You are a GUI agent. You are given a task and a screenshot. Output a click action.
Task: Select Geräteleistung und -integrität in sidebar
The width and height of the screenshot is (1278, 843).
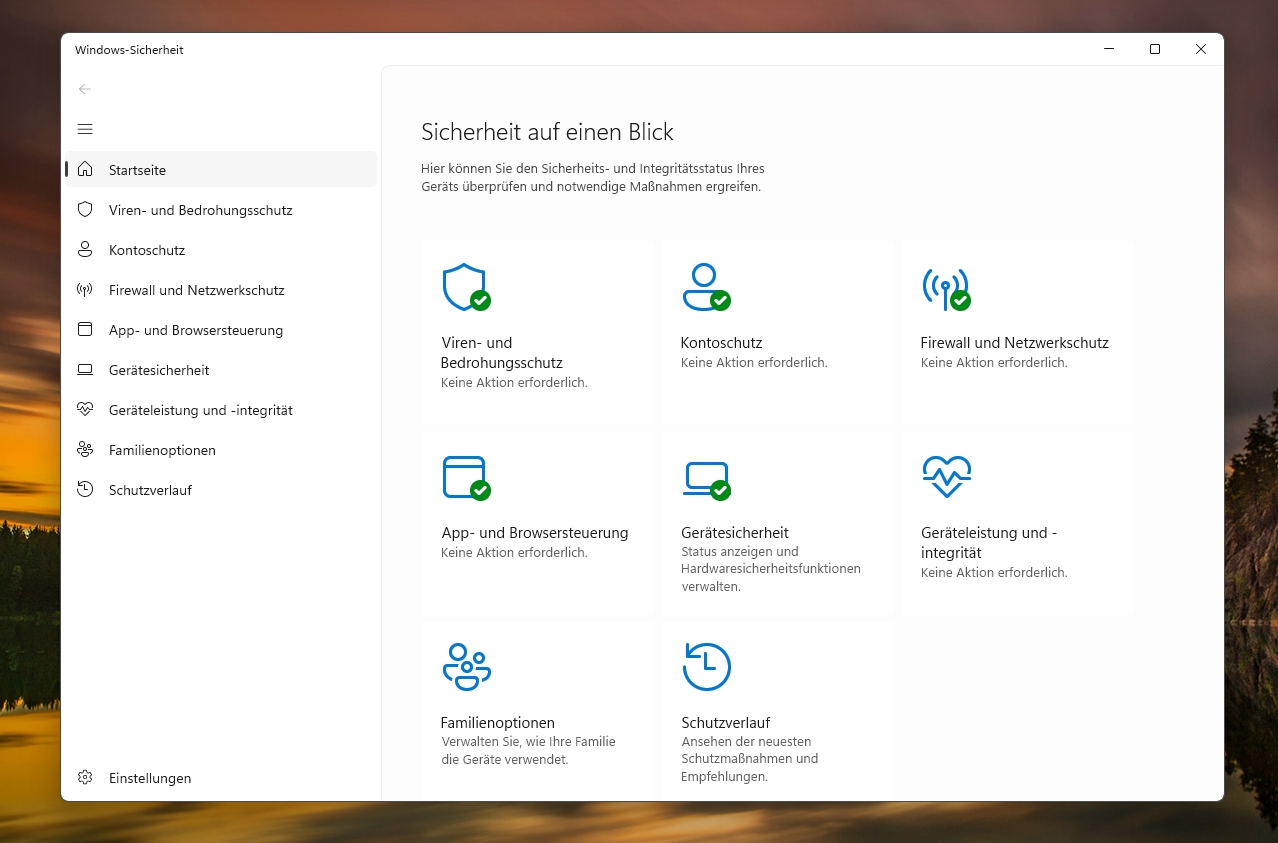(200, 410)
